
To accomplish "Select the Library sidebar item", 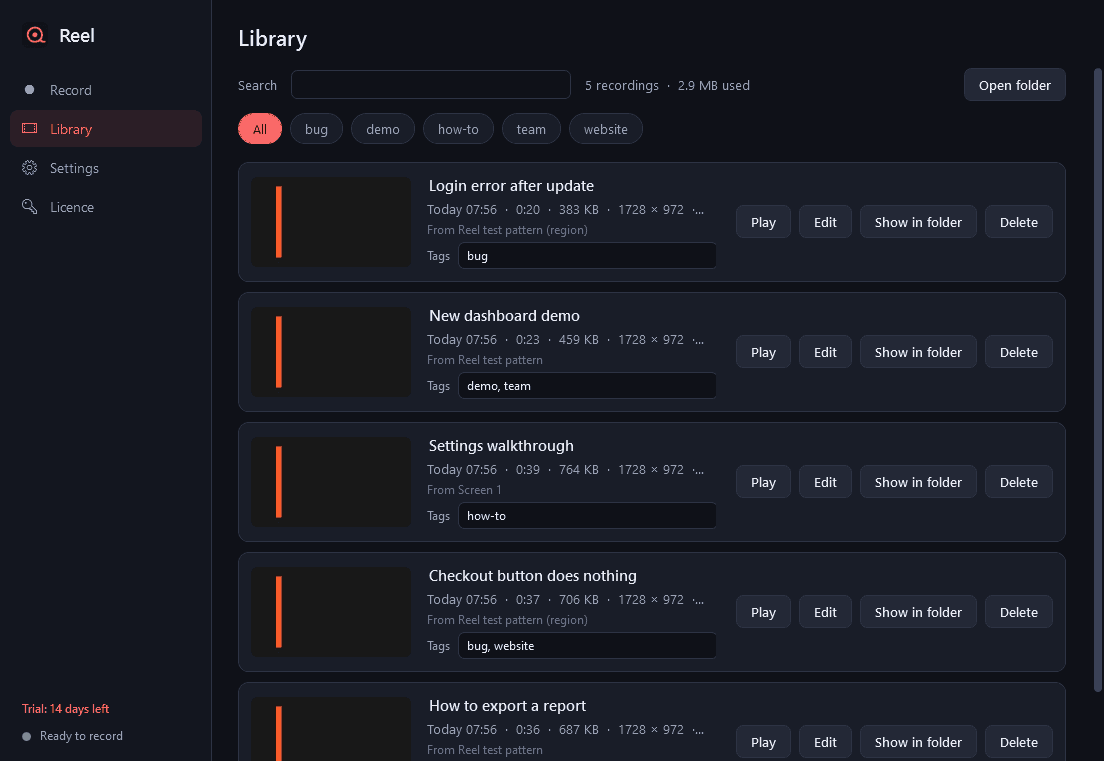I will 106,129.
